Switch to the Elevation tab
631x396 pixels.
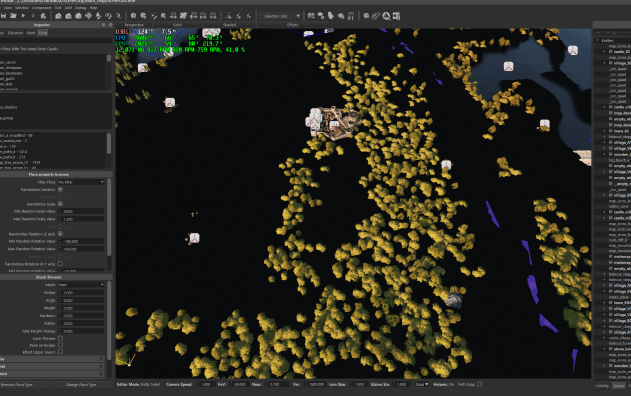click(15, 33)
